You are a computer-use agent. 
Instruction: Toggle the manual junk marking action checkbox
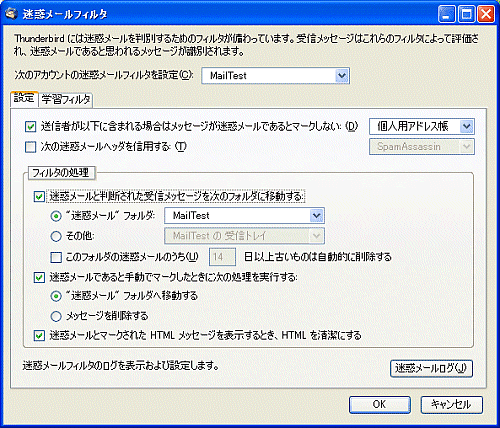point(39,277)
